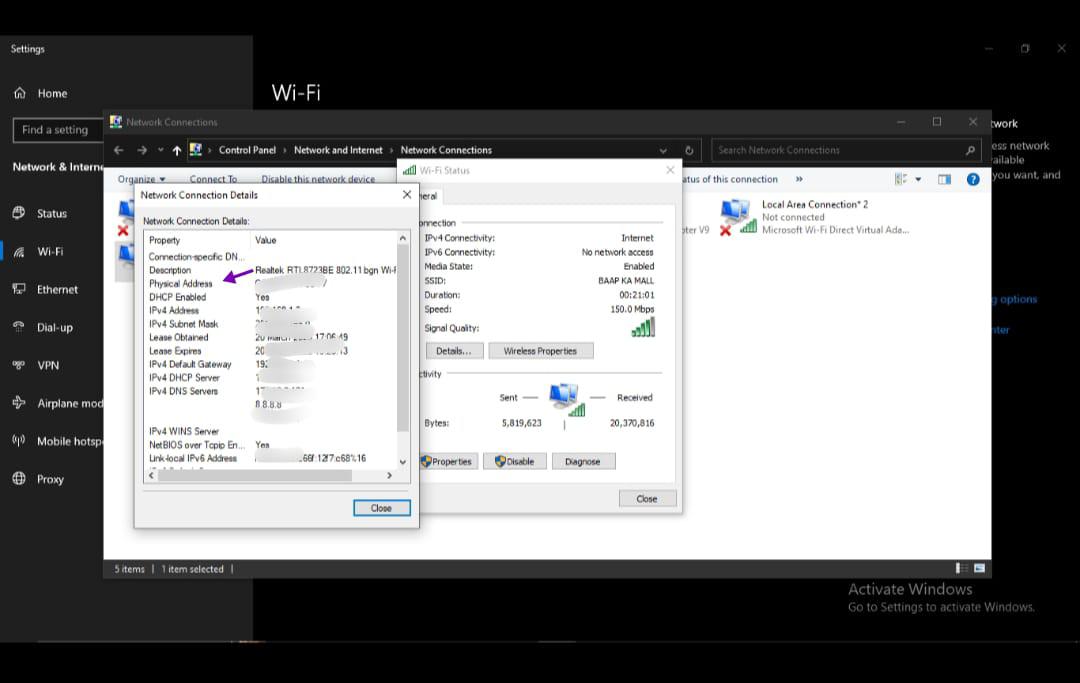The height and width of the screenshot is (683, 1080).
Task: Toggle the preview pane icon
Action: point(944,179)
